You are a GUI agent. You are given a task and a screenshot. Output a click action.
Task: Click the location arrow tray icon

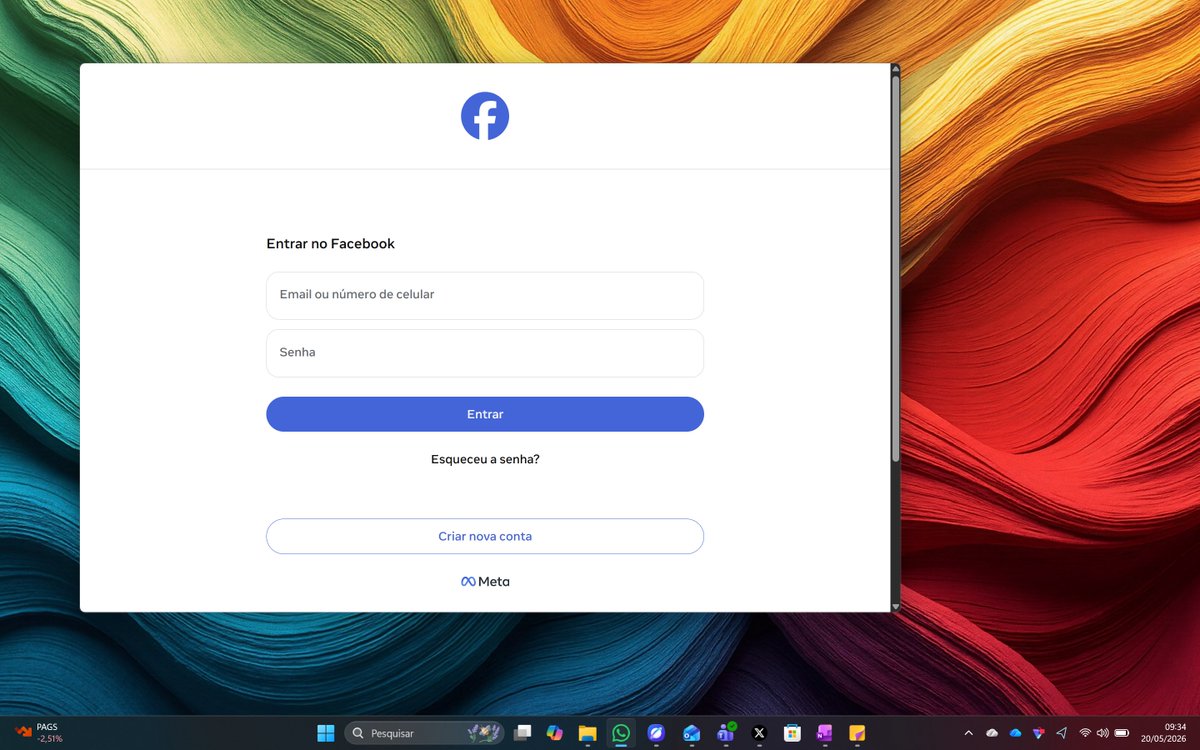point(1061,733)
